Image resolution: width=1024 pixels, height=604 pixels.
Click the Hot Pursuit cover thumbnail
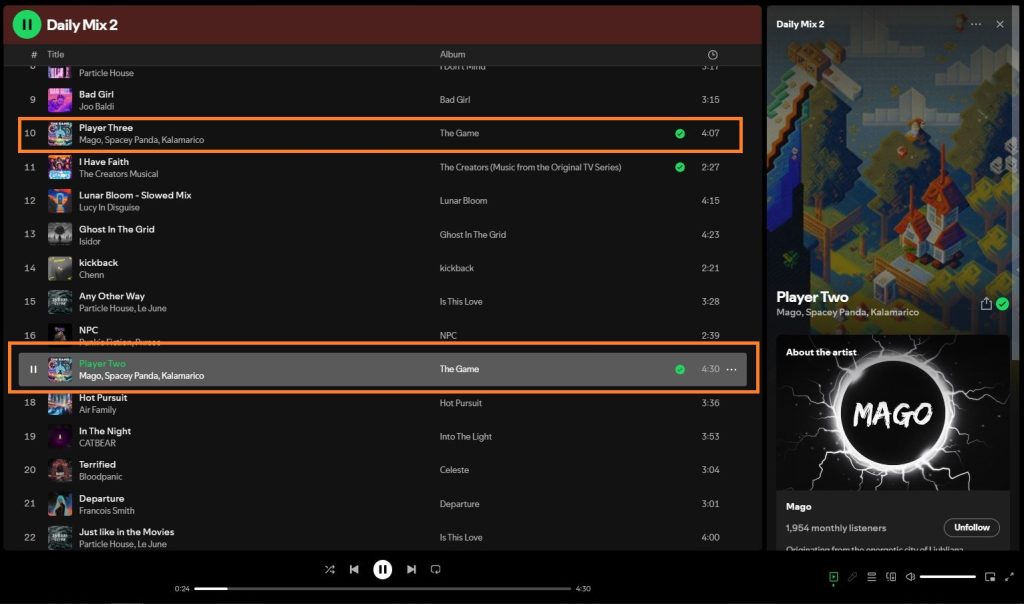(x=60, y=403)
